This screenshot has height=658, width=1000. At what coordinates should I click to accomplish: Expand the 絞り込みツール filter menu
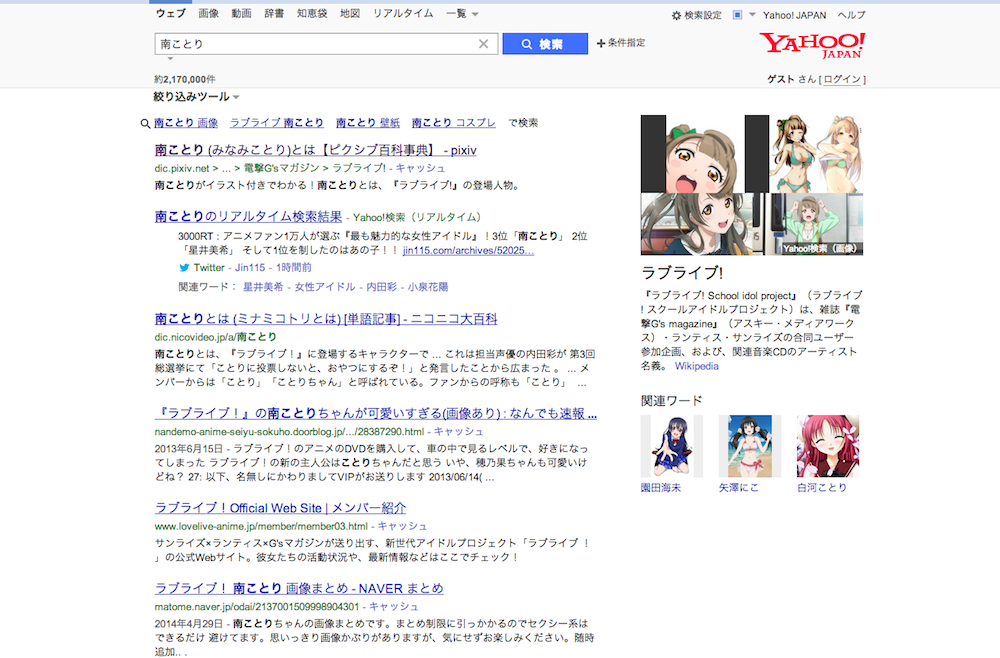[x=196, y=97]
